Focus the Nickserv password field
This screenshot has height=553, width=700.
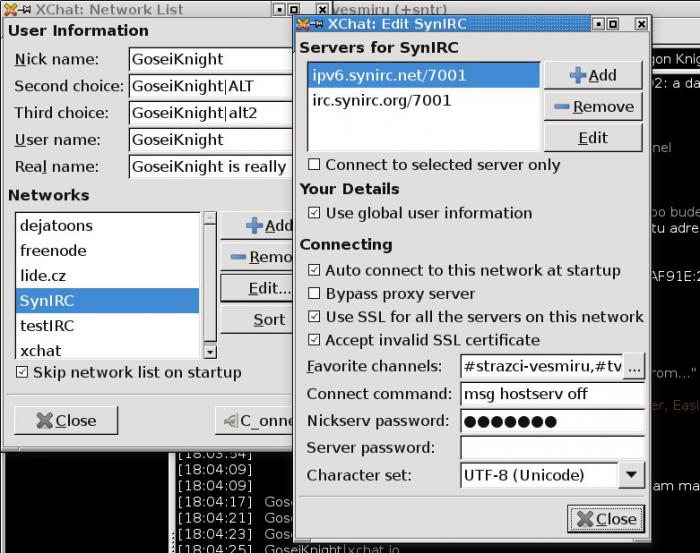click(552, 421)
